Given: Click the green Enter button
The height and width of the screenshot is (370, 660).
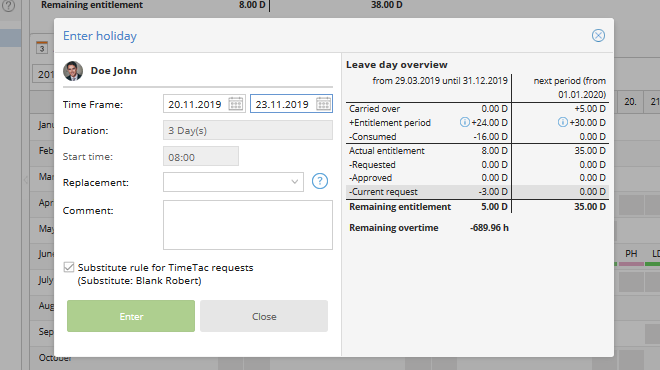Looking at the screenshot, I should (x=131, y=316).
